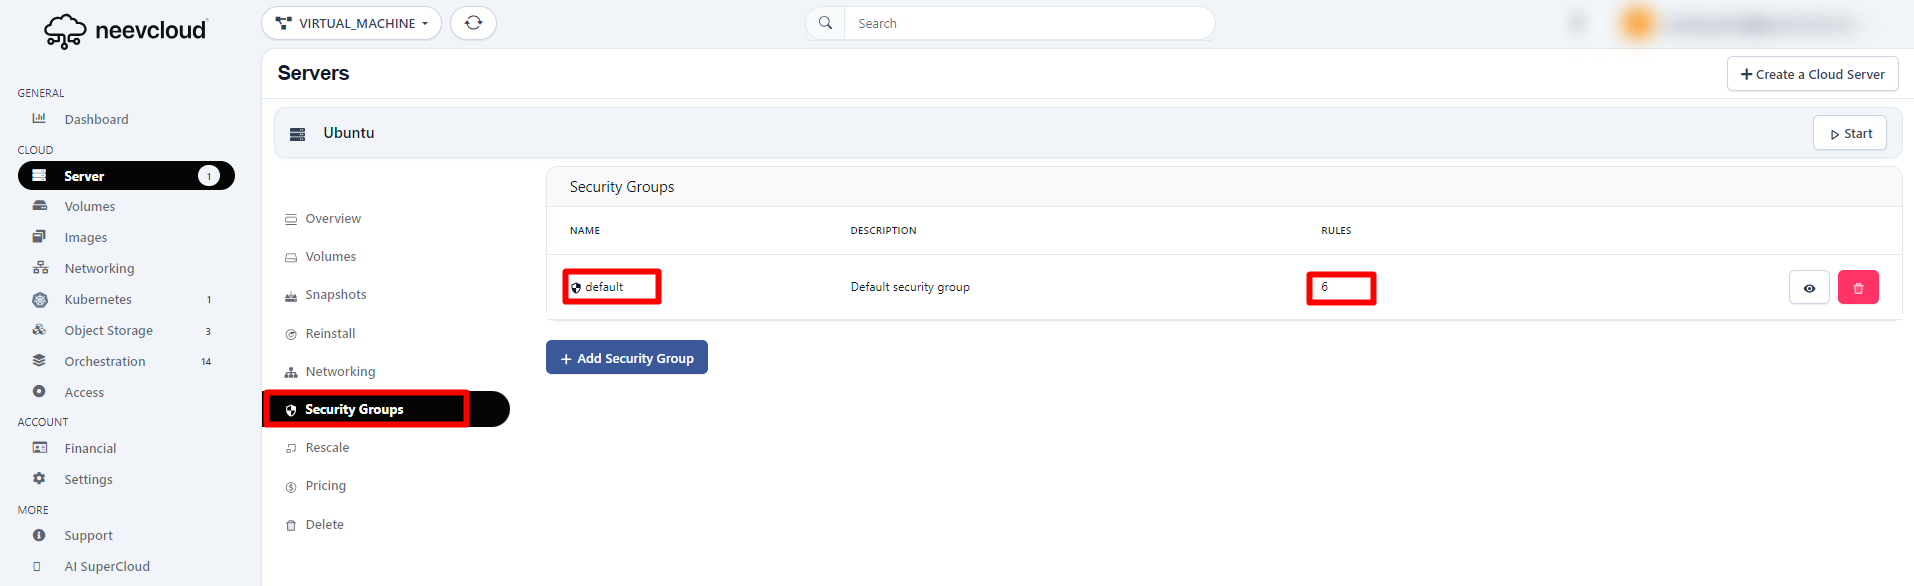This screenshot has width=1914, height=586.
Task: Focus the Search input field
Action: point(1028,23)
